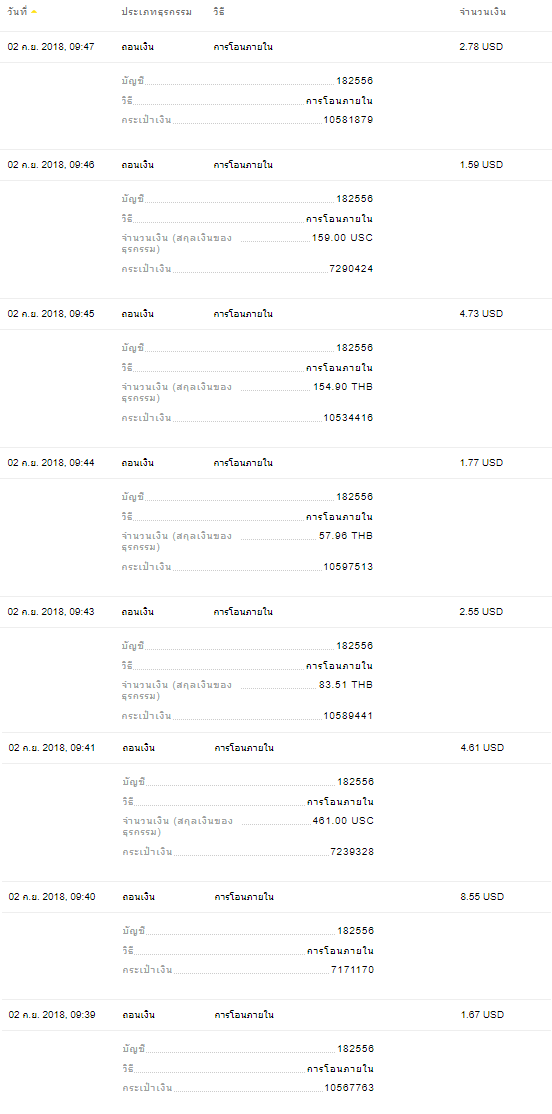This screenshot has width=552, height=1114.
Task: Sort by the ประเภทธุรกรรม column header
Action: click(x=156, y=12)
